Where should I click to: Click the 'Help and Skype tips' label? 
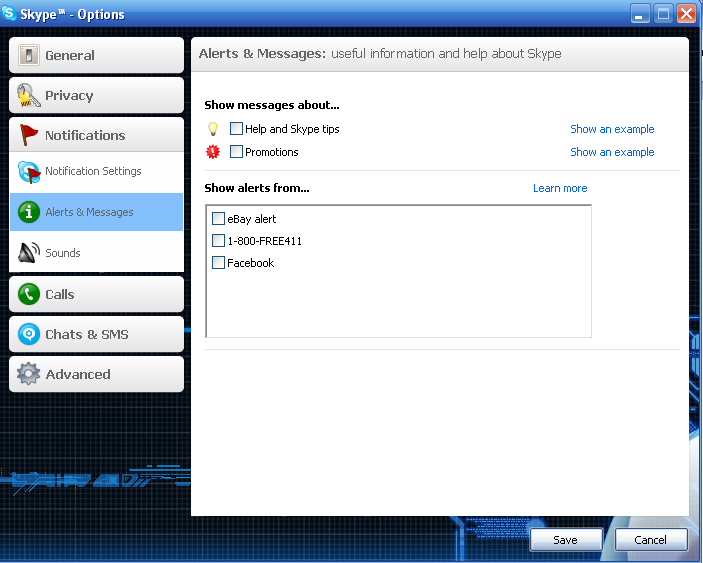pos(292,129)
